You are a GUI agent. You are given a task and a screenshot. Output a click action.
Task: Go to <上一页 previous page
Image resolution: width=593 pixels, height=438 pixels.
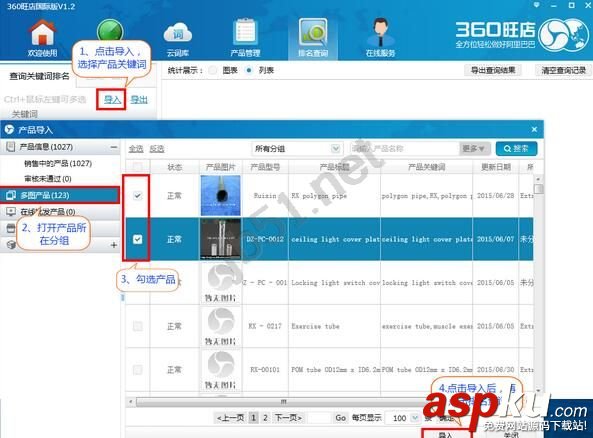[x=231, y=418]
